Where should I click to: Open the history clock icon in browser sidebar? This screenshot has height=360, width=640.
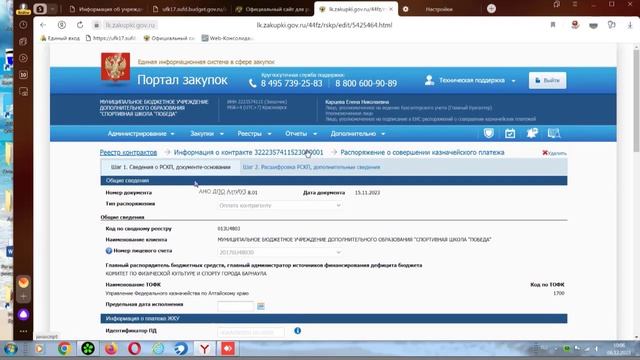click(23, 25)
